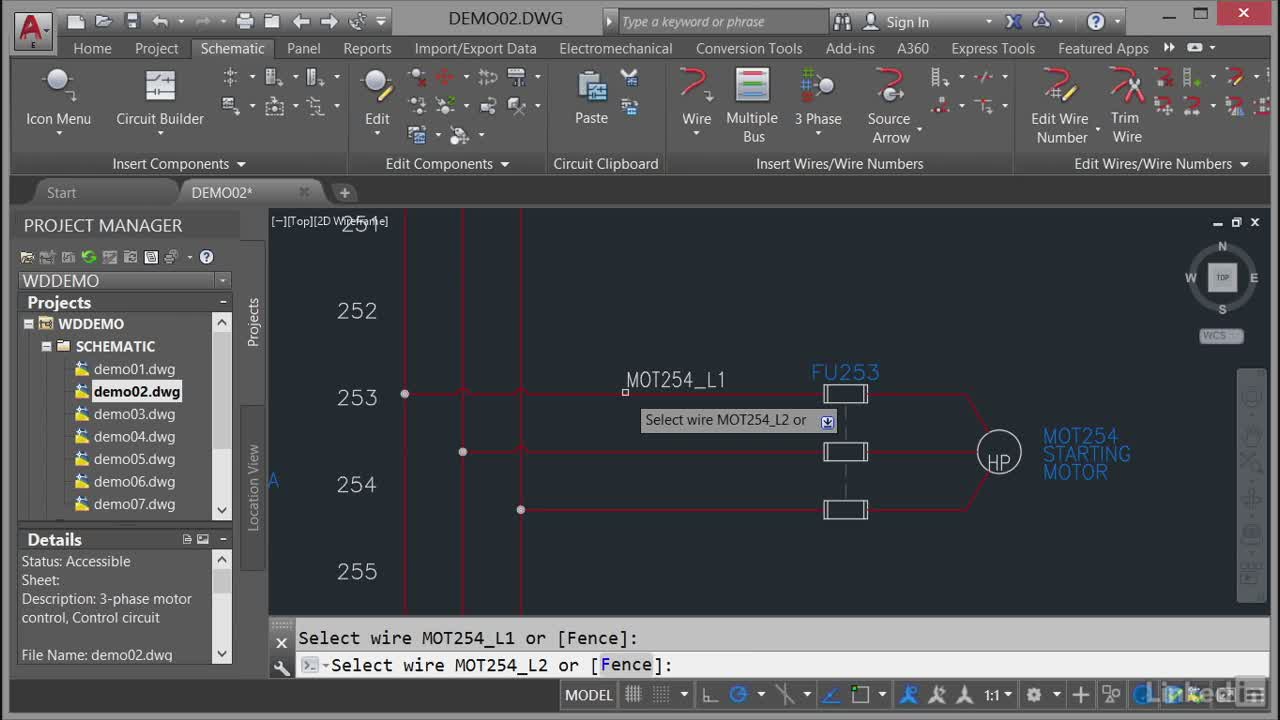Click the Edit component tool
1280x720 pixels.
377,100
